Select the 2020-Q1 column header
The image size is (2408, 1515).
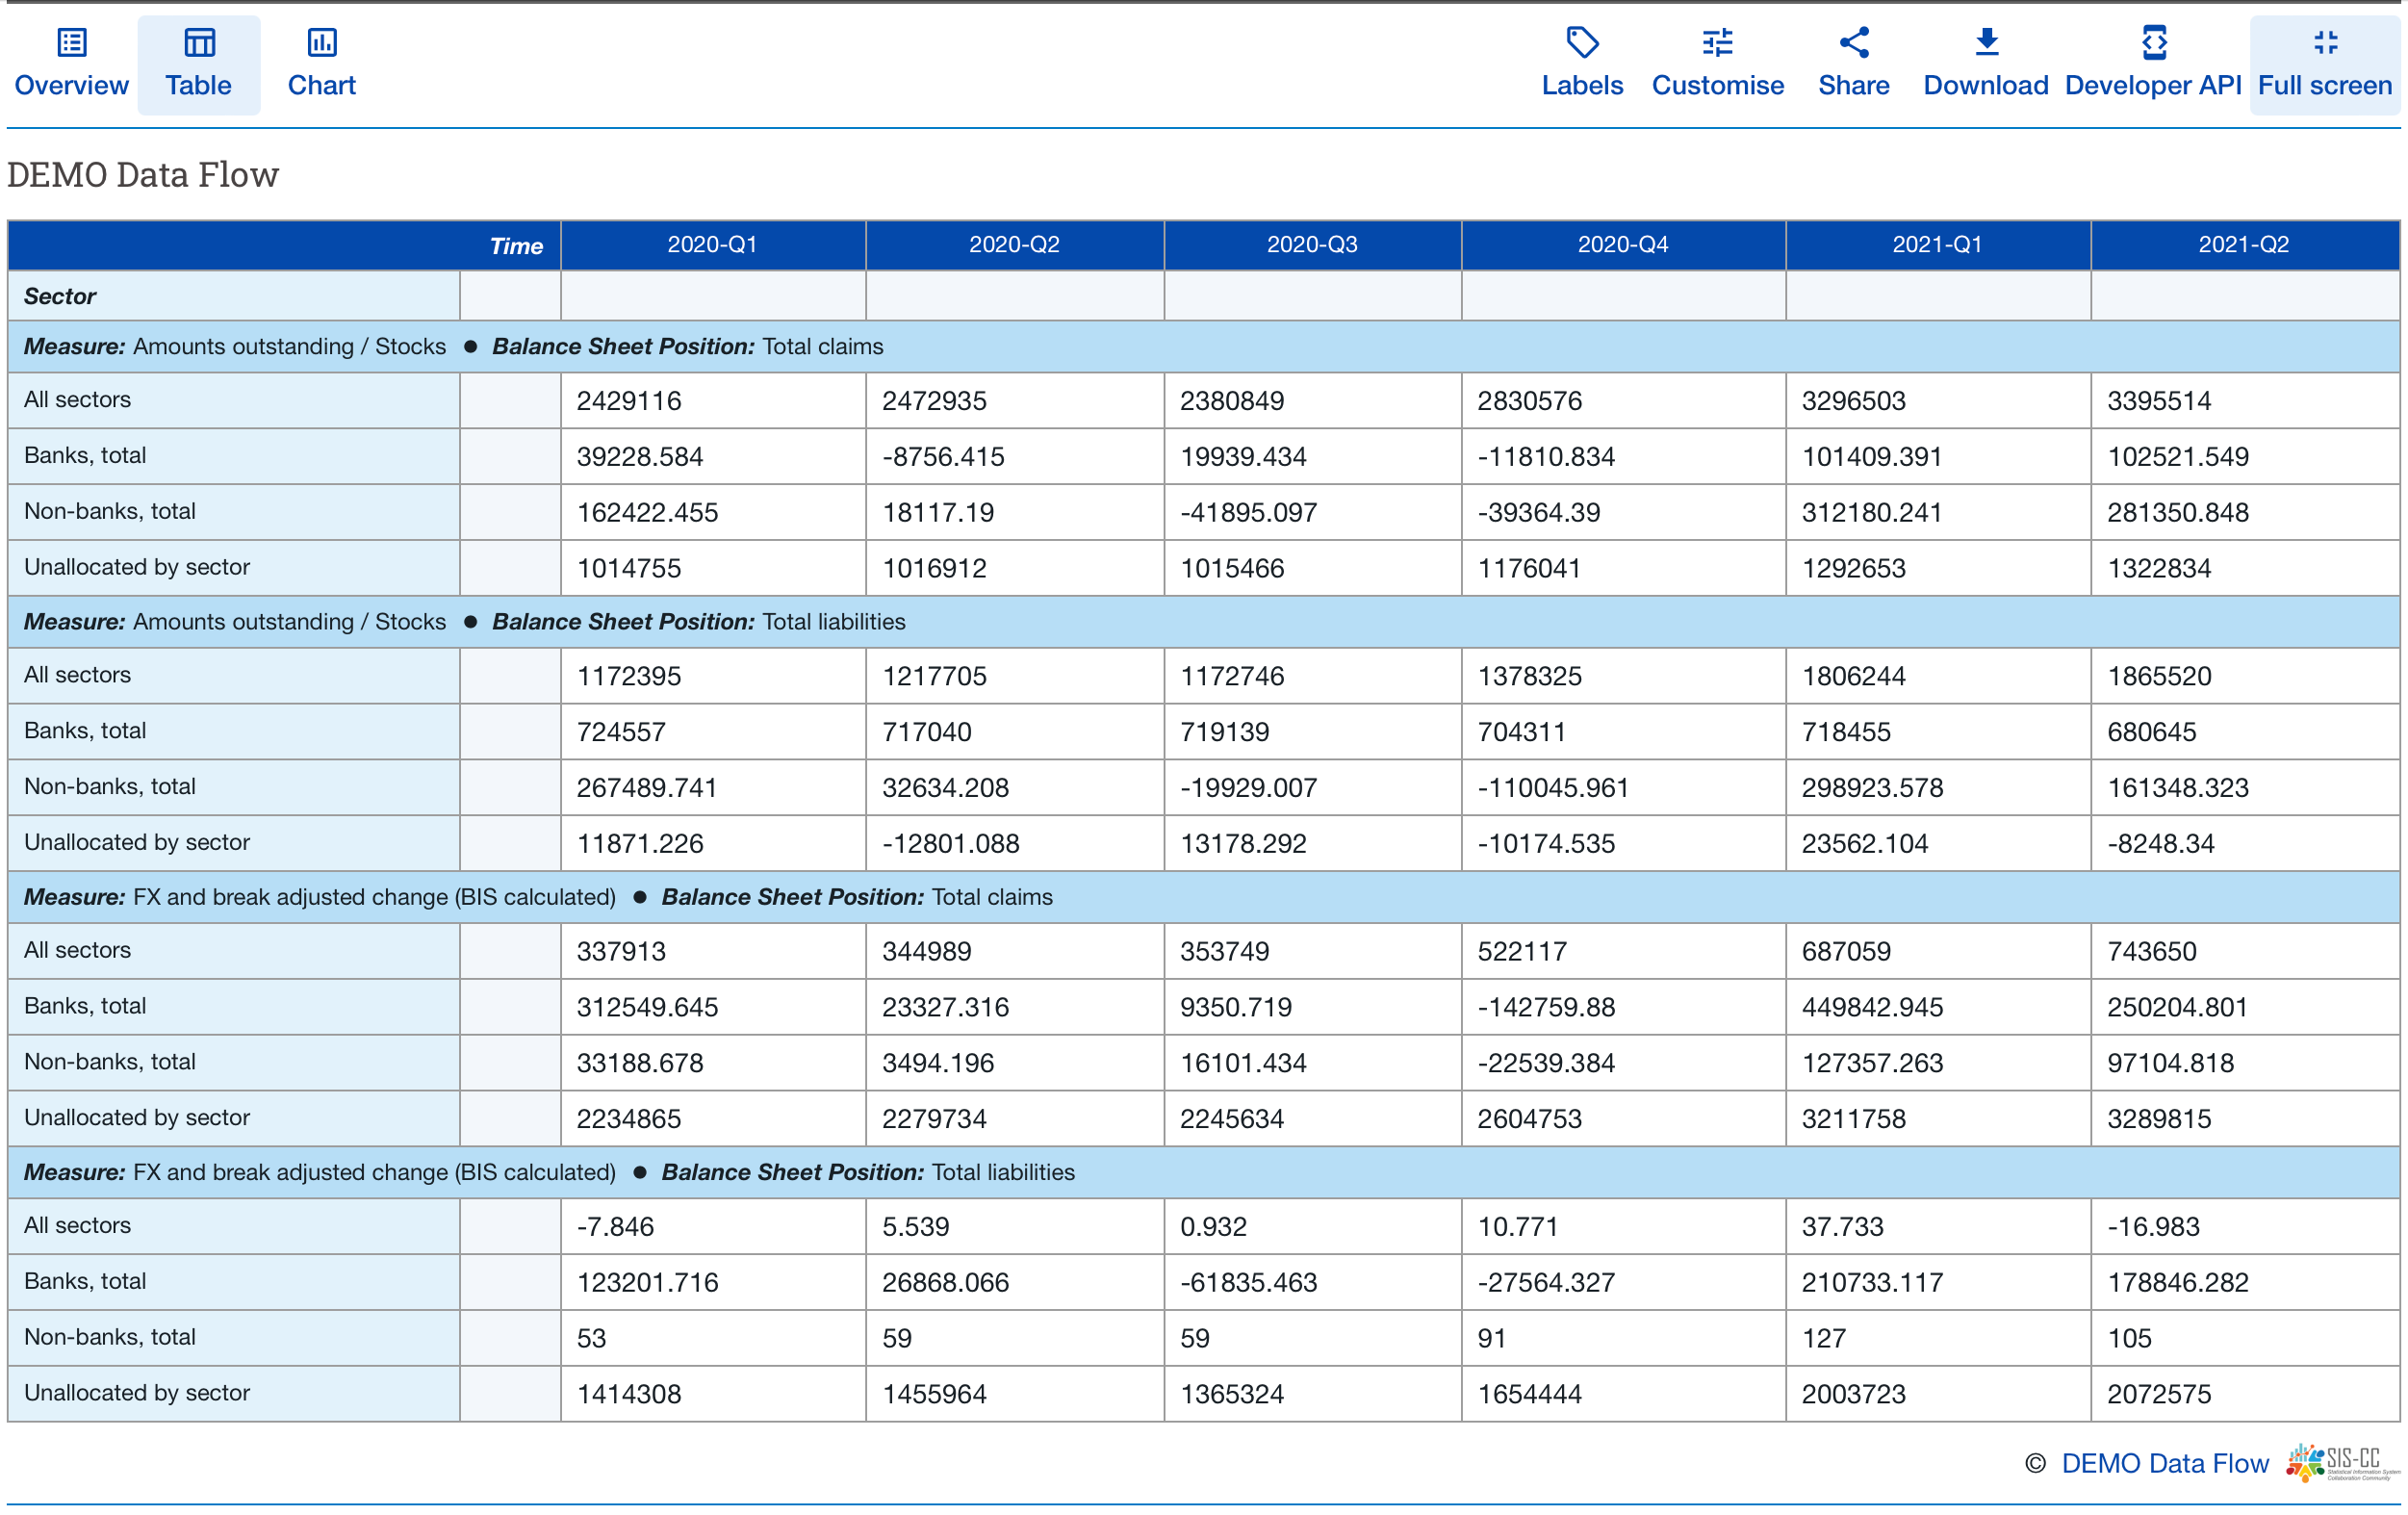(712, 245)
